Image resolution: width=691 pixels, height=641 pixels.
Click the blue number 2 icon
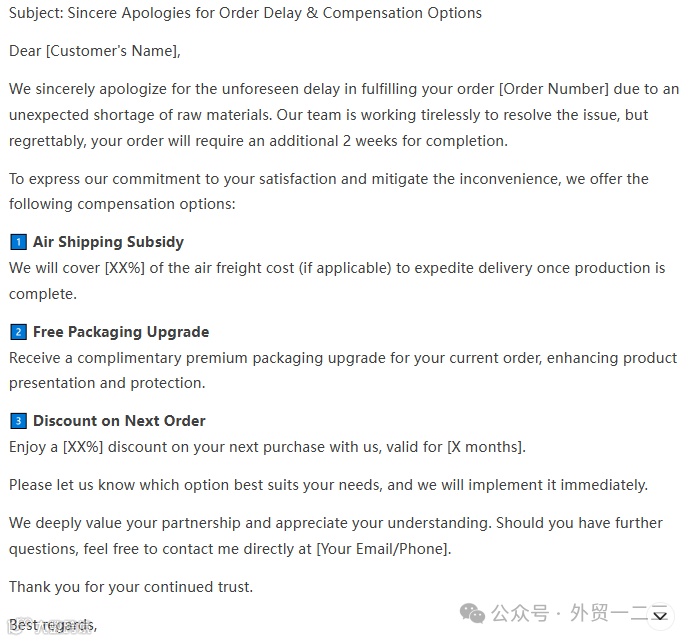(18, 332)
